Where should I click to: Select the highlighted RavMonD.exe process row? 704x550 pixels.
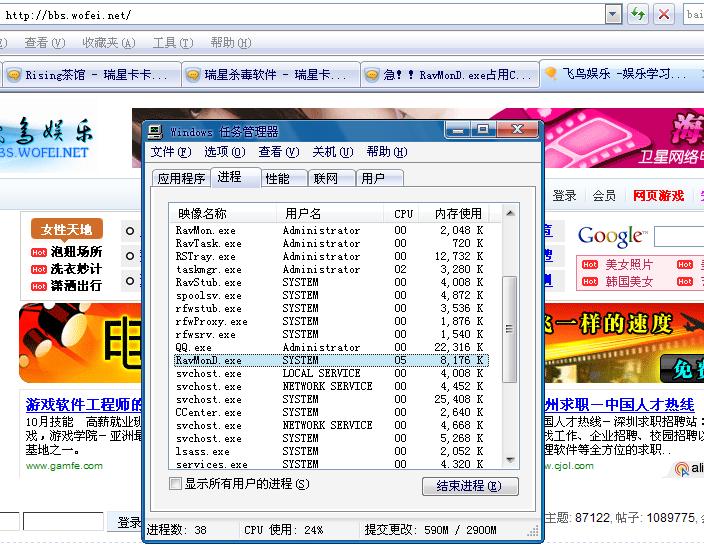point(331,361)
